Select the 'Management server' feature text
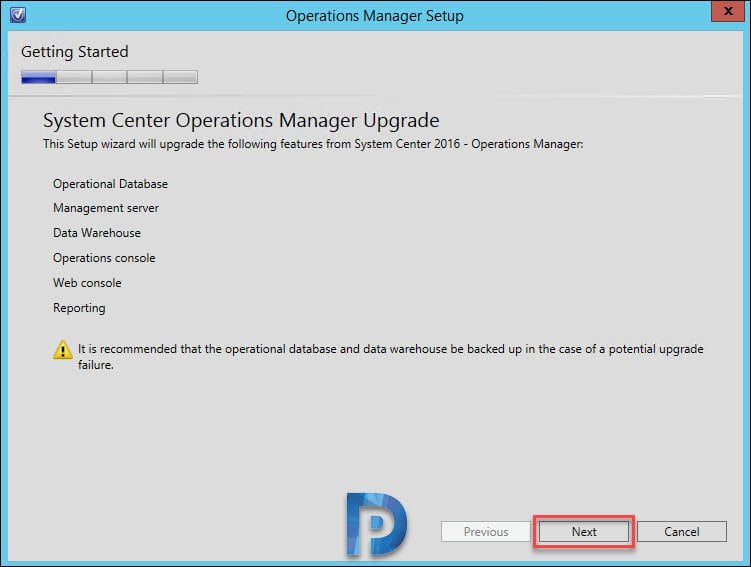 106,208
